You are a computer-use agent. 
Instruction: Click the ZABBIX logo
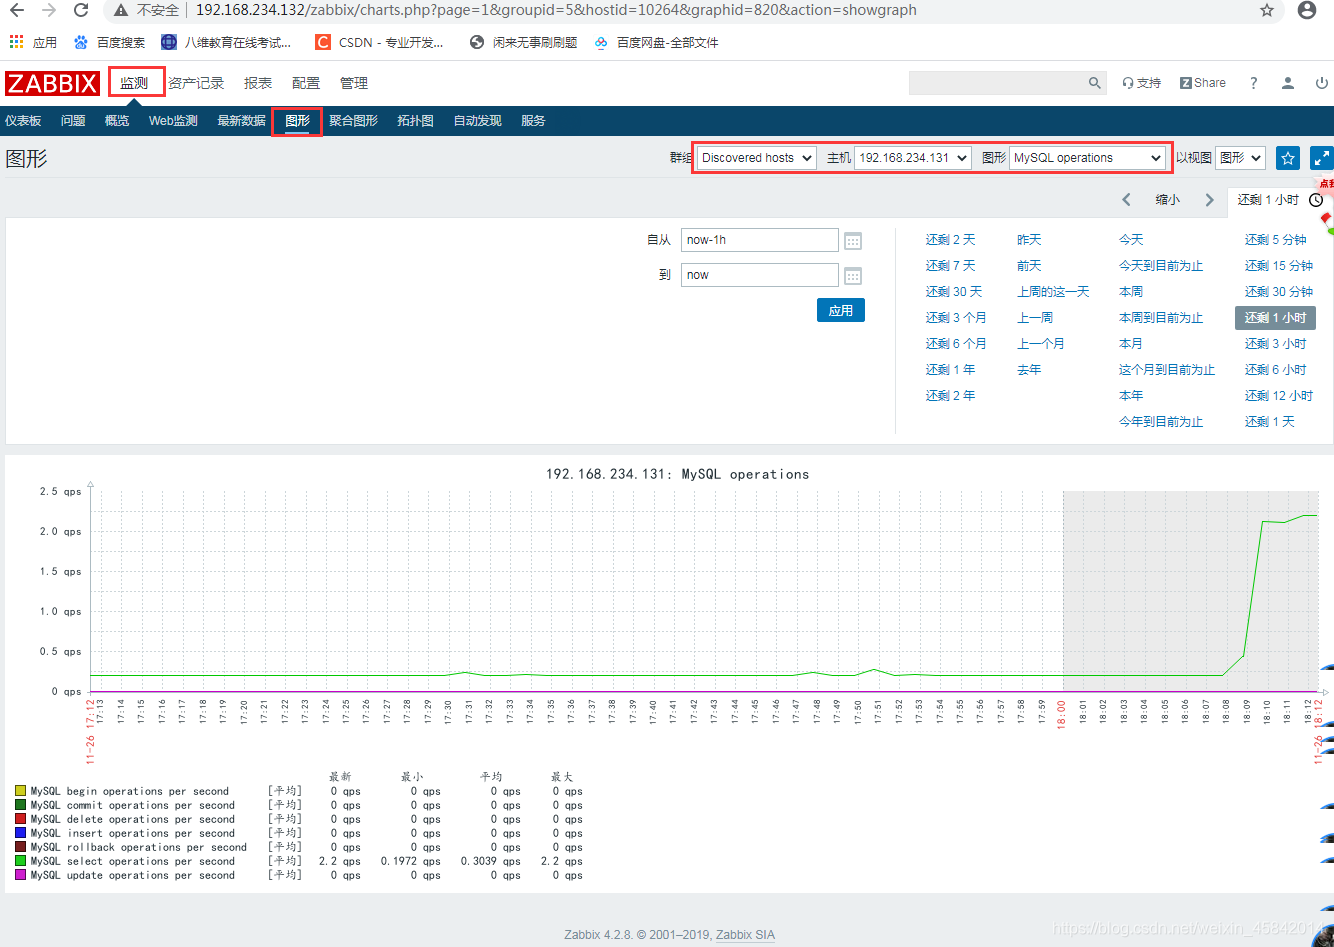point(52,83)
